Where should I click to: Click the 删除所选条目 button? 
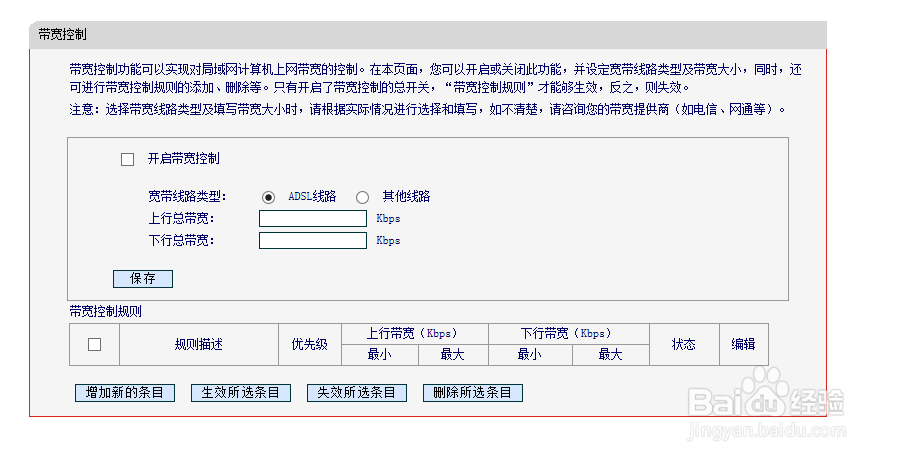pyautogui.click(x=473, y=393)
